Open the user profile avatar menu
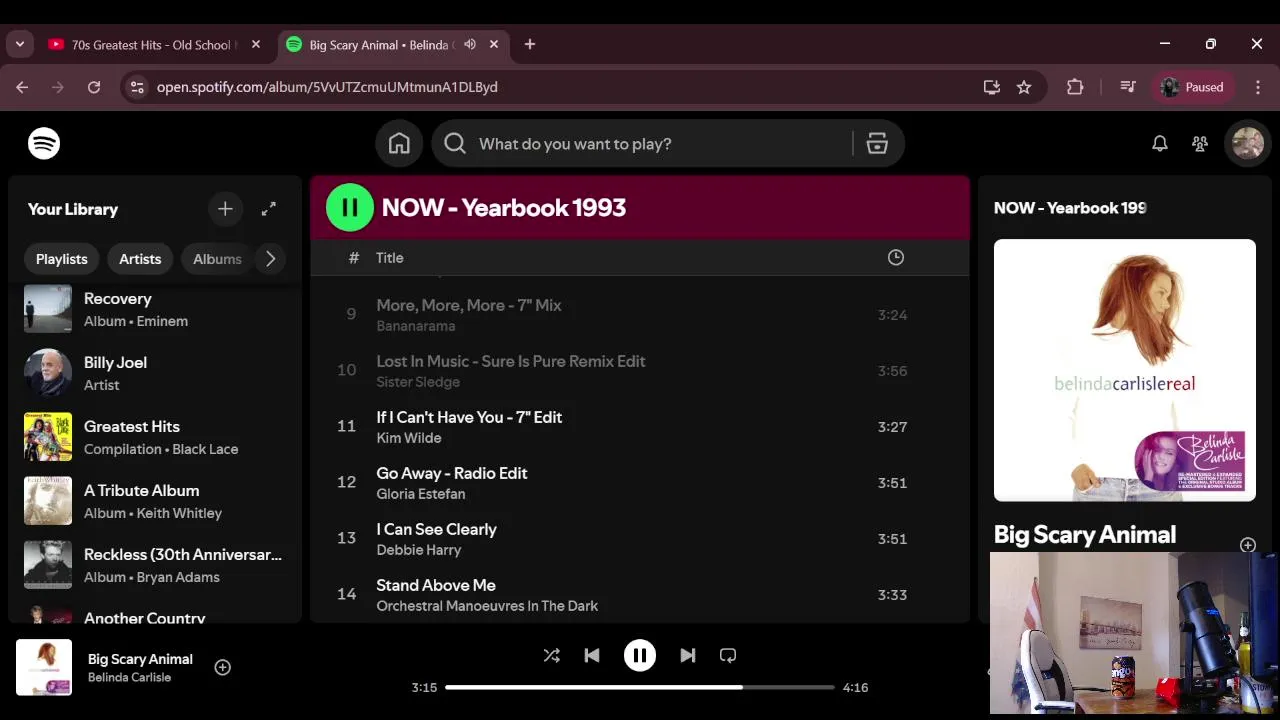 (1248, 144)
